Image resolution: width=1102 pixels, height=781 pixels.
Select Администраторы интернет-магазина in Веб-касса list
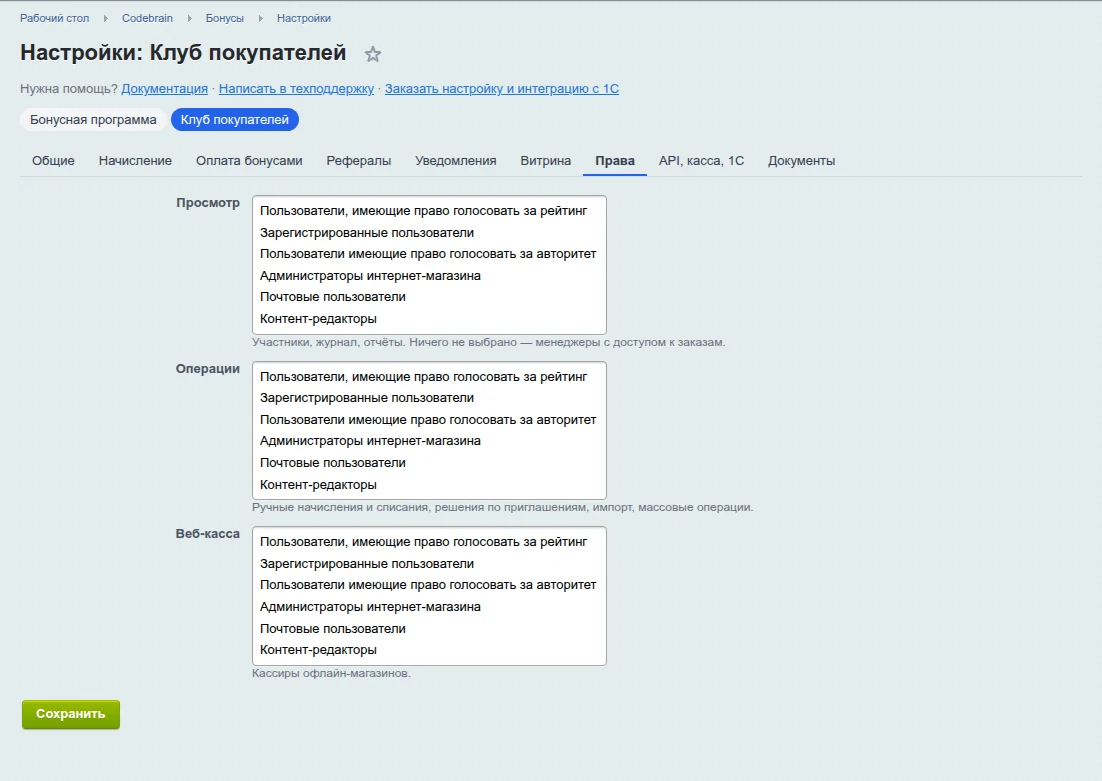(429, 607)
